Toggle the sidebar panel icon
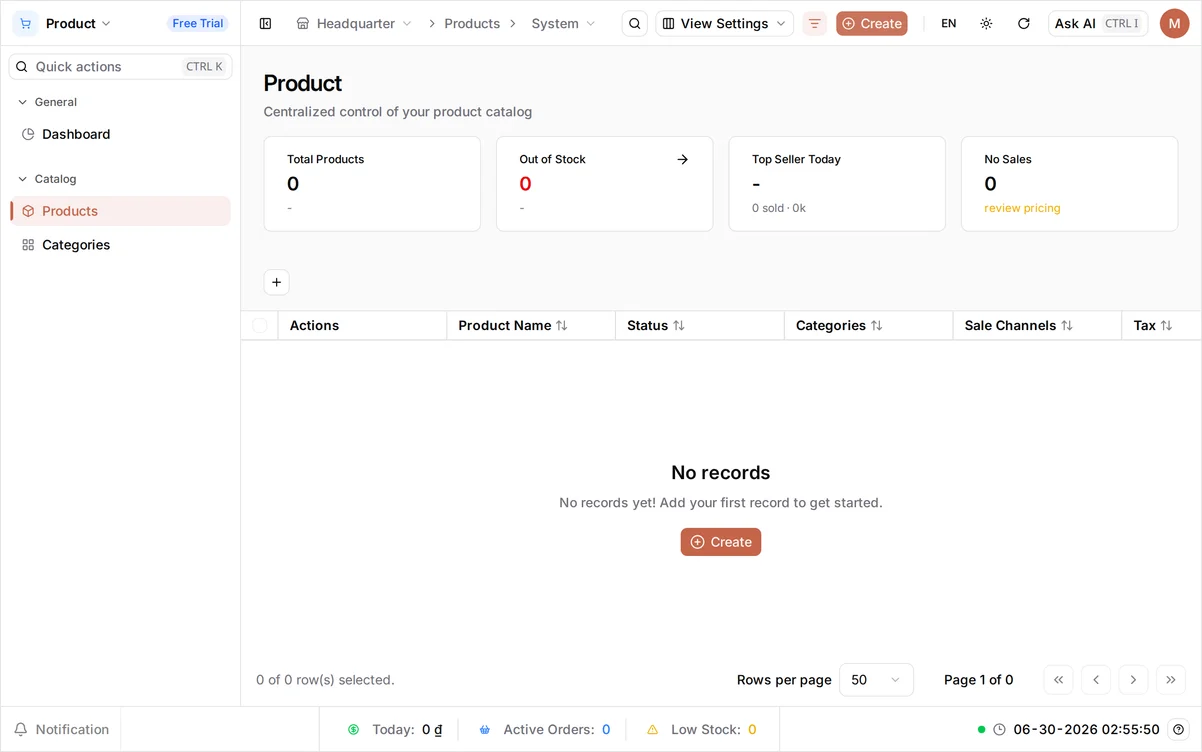This screenshot has height=752, width=1202. pyautogui.click(x=265, y=23)
